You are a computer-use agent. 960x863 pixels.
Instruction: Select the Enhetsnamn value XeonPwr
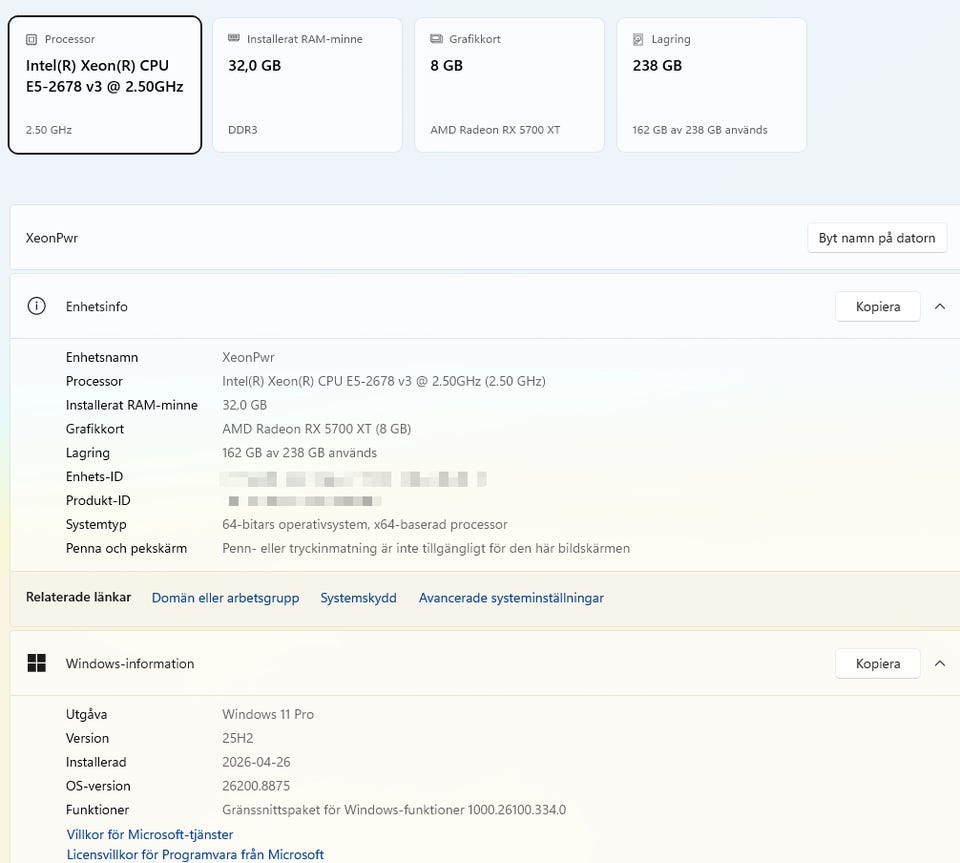[x=248, y=357]
